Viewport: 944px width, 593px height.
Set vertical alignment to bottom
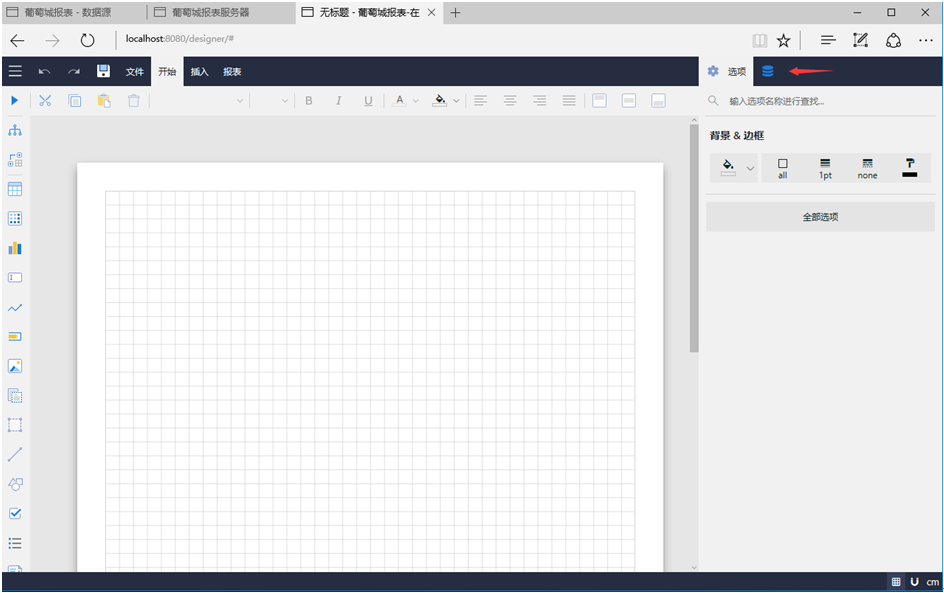pyautogui.click(x=659, y=101)
